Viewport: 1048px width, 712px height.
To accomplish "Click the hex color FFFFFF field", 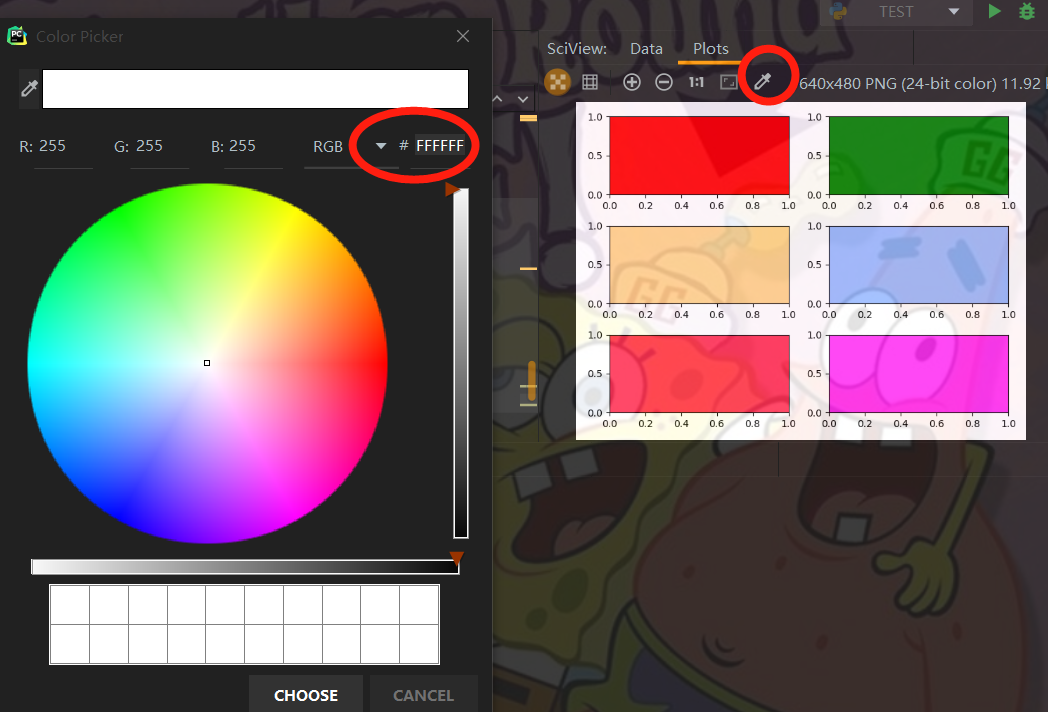I will 439,146.
